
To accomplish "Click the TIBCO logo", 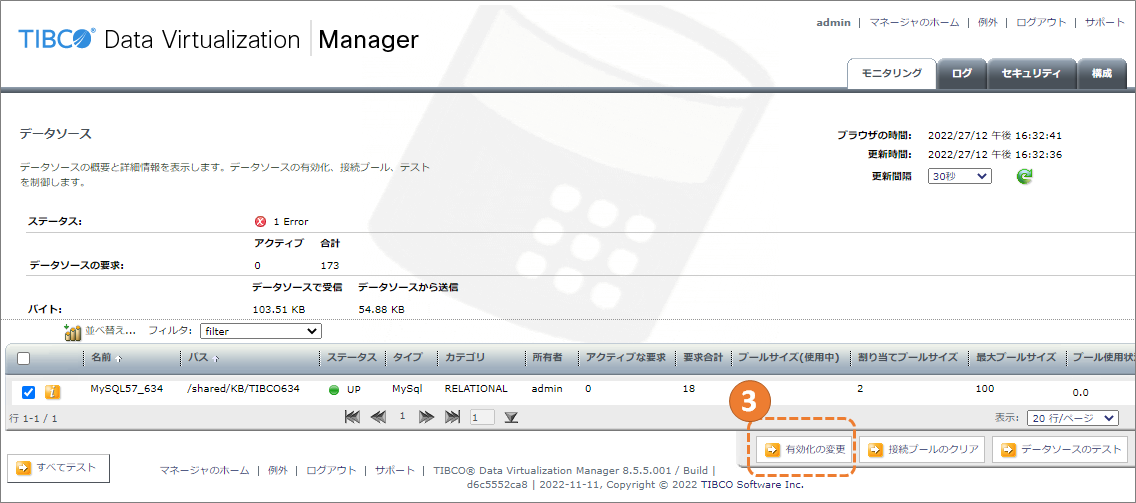I will click(x=57, y=38).
